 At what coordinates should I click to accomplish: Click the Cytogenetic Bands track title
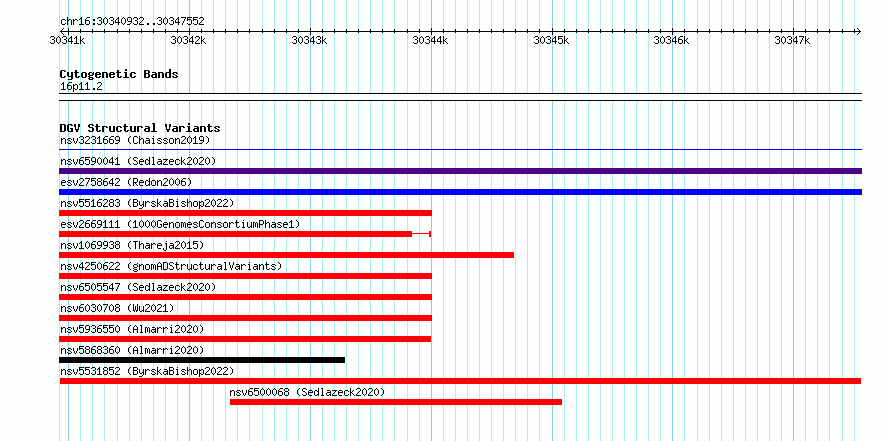pos(119,74)
